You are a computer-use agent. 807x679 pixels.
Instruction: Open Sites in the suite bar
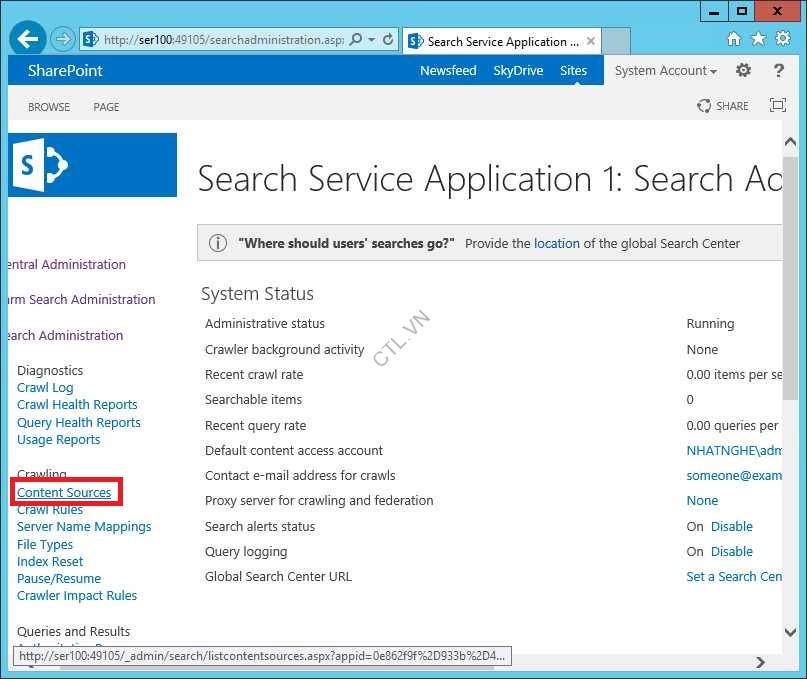(x=573, y=71)
